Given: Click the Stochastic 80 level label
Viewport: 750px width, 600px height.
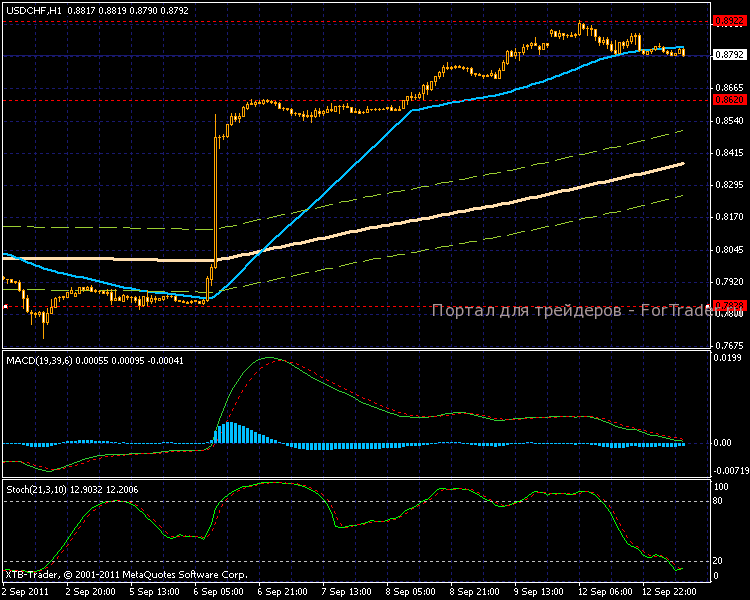Looking at the screenshot, I should (718, 501).
